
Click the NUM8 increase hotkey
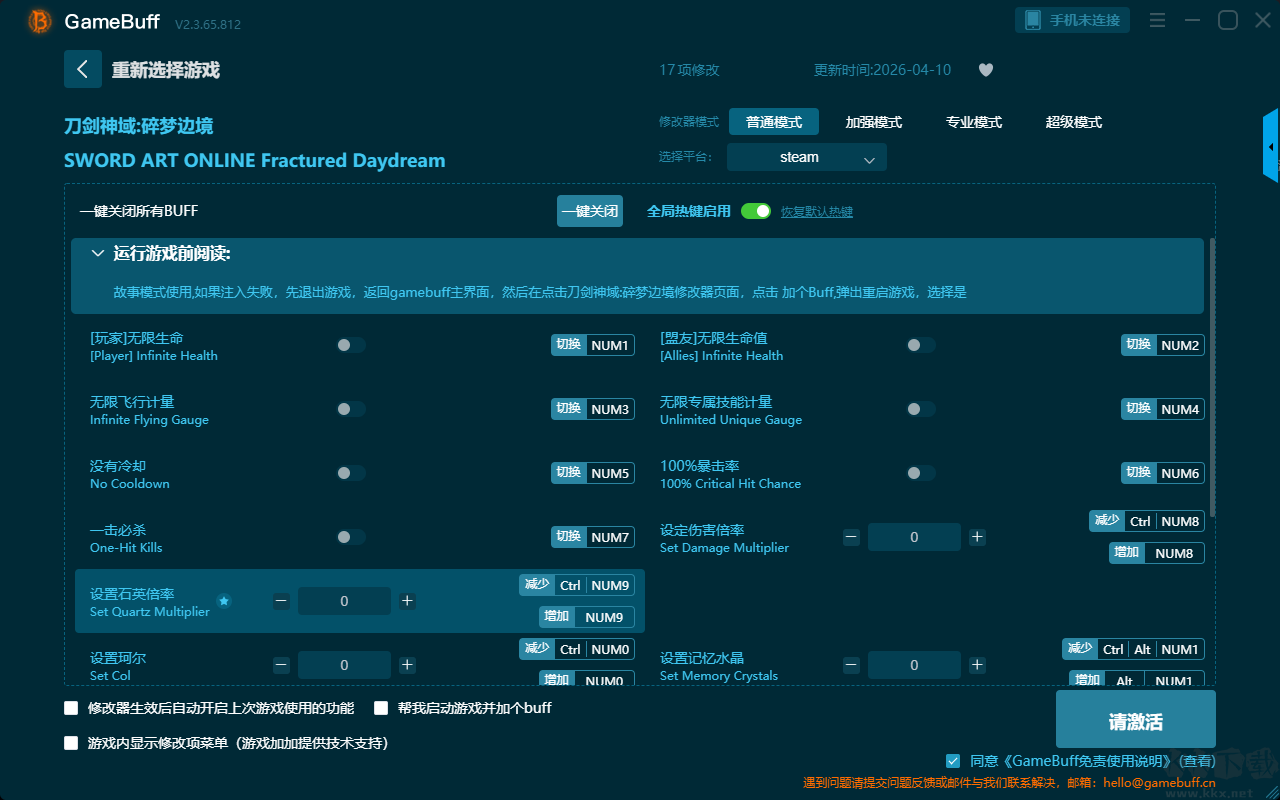coord(1157,553)
